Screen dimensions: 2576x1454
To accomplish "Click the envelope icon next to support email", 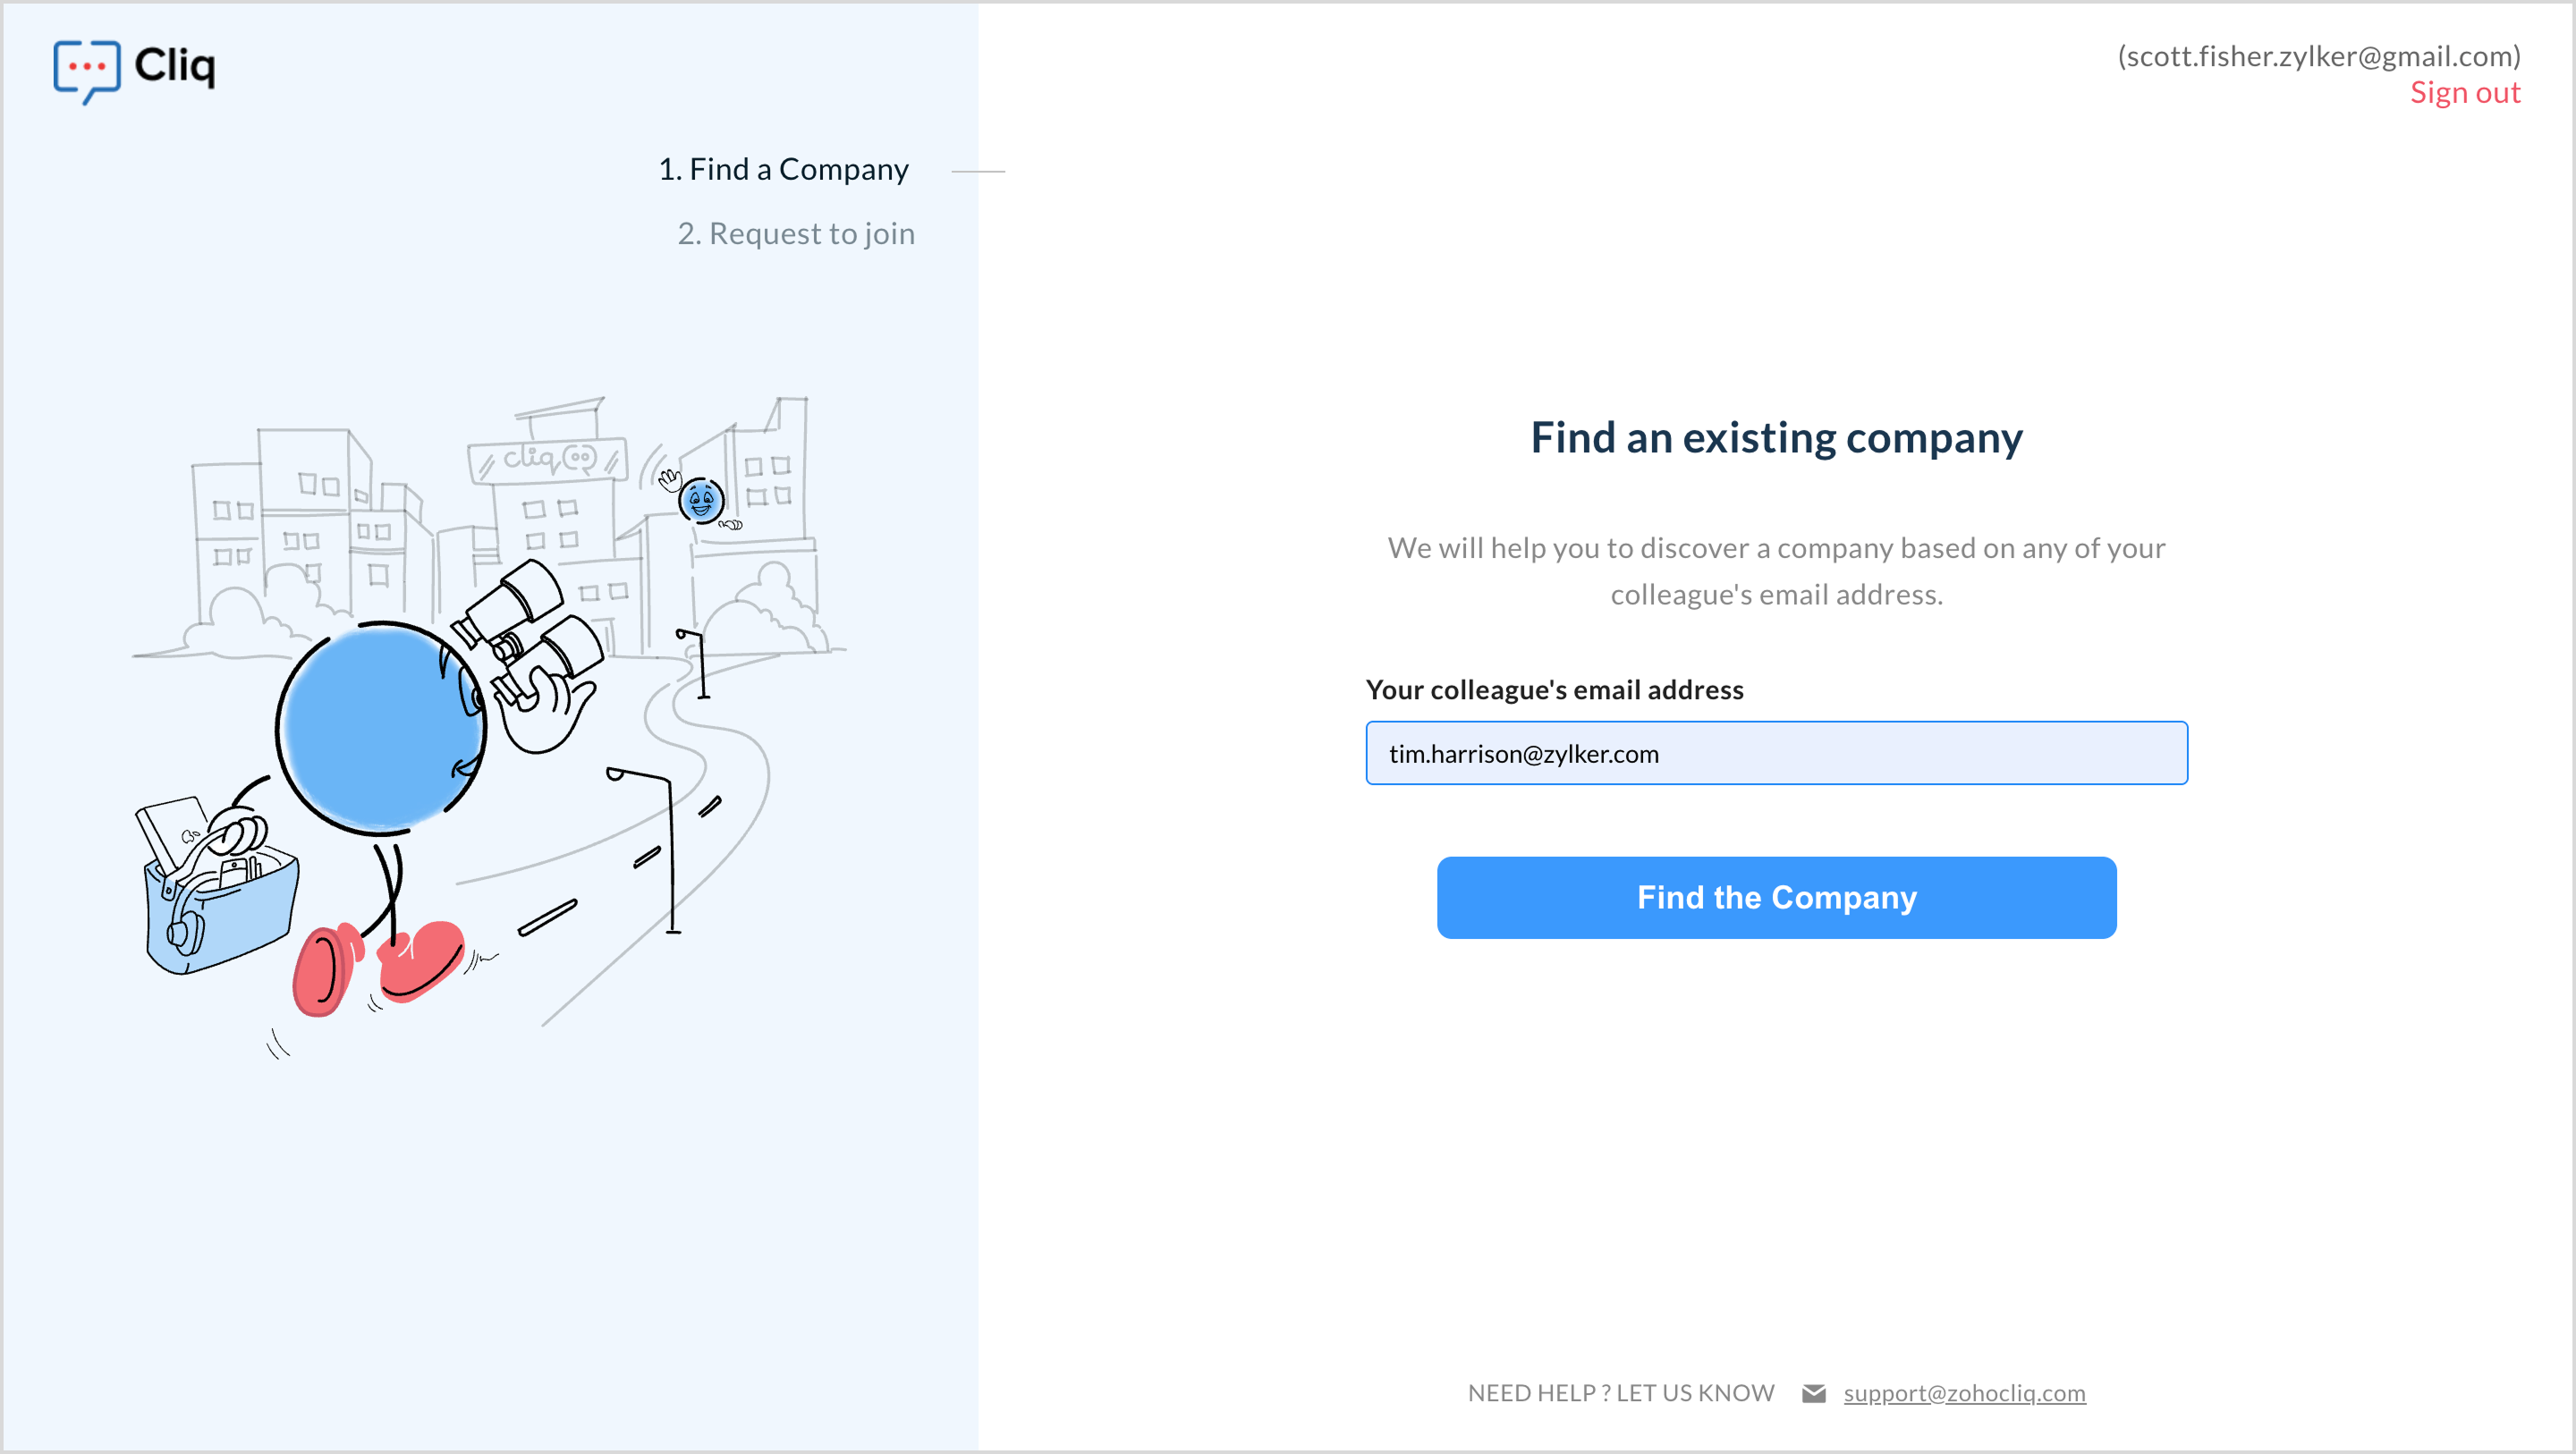I will (1813, 1393).
